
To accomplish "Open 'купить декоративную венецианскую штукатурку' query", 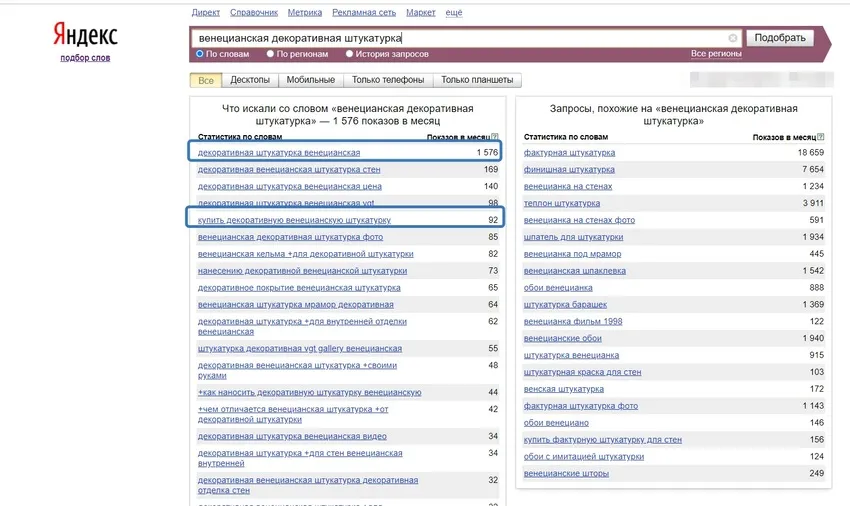I will point(294,220).
